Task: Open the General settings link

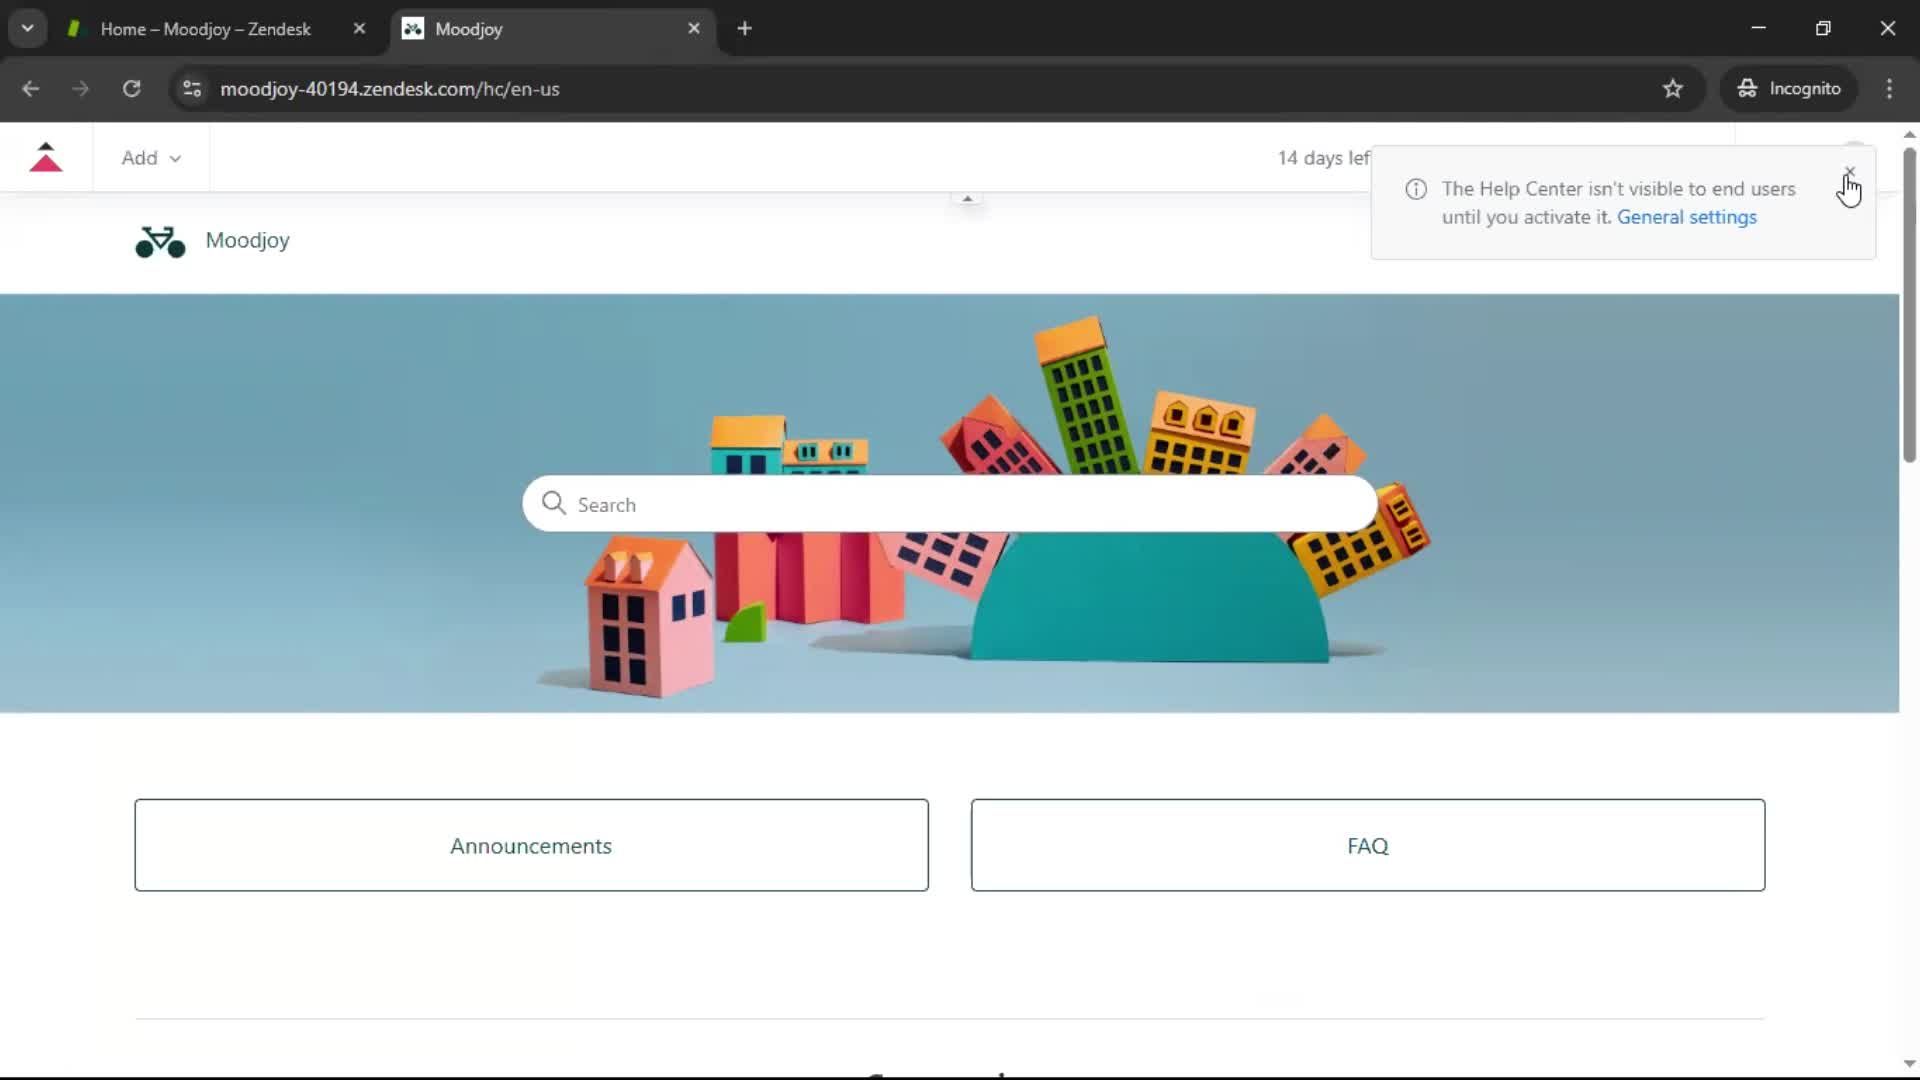Action: coord(1686,217)
